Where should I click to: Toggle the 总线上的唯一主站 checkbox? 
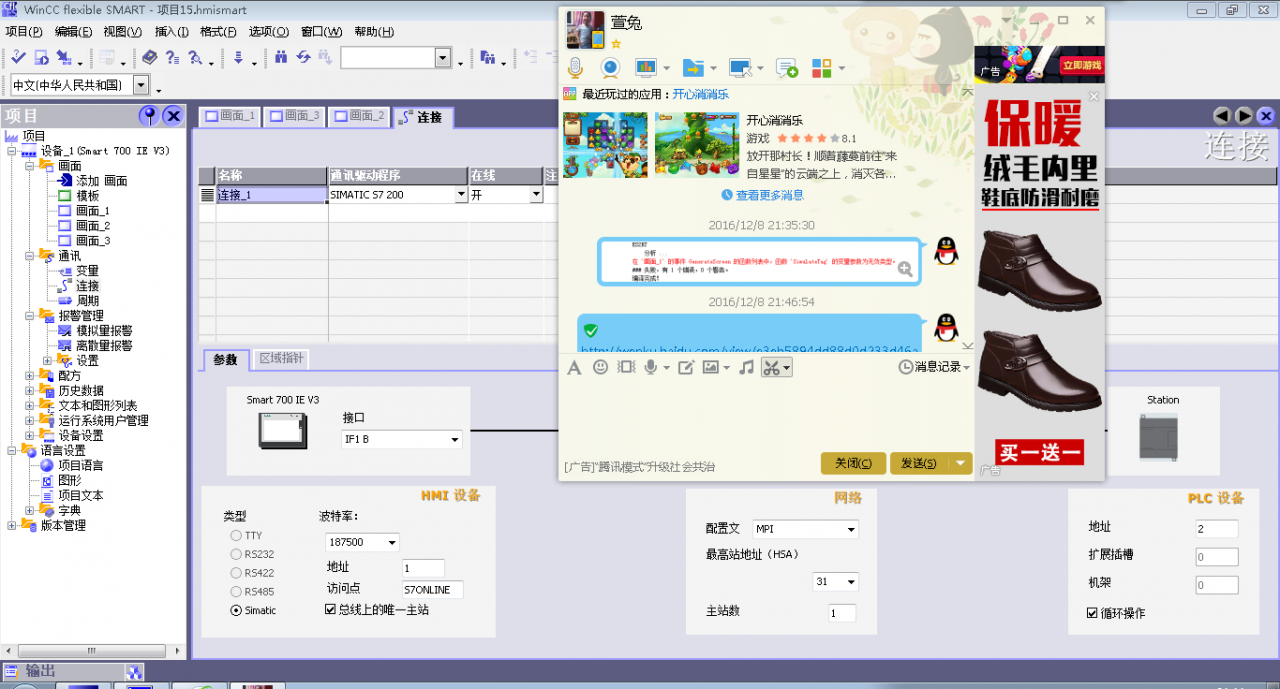coord(331,609)
